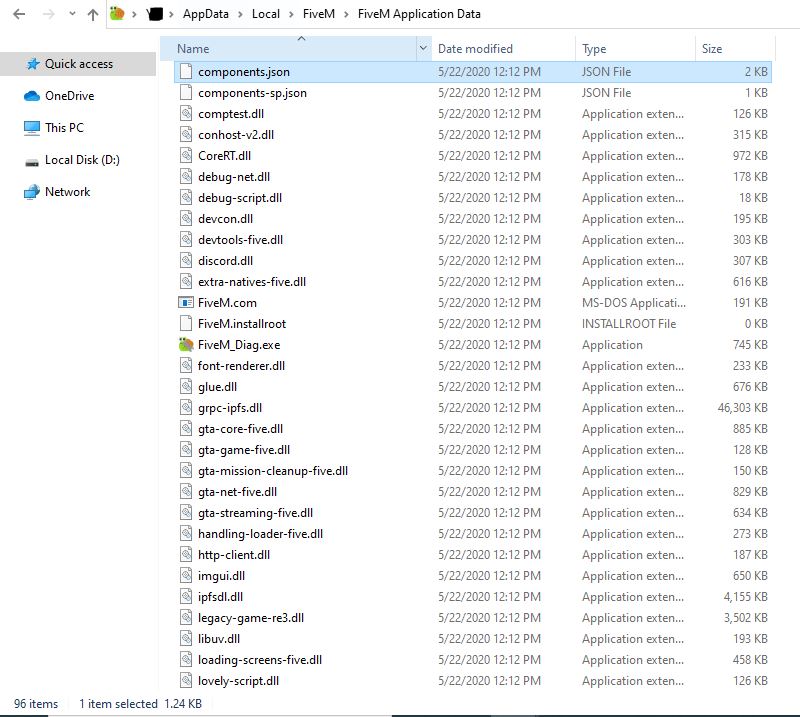Click the FiveM snail icon in address bar
This screenshot has width=800, height=717.
(x=117, y=14)
